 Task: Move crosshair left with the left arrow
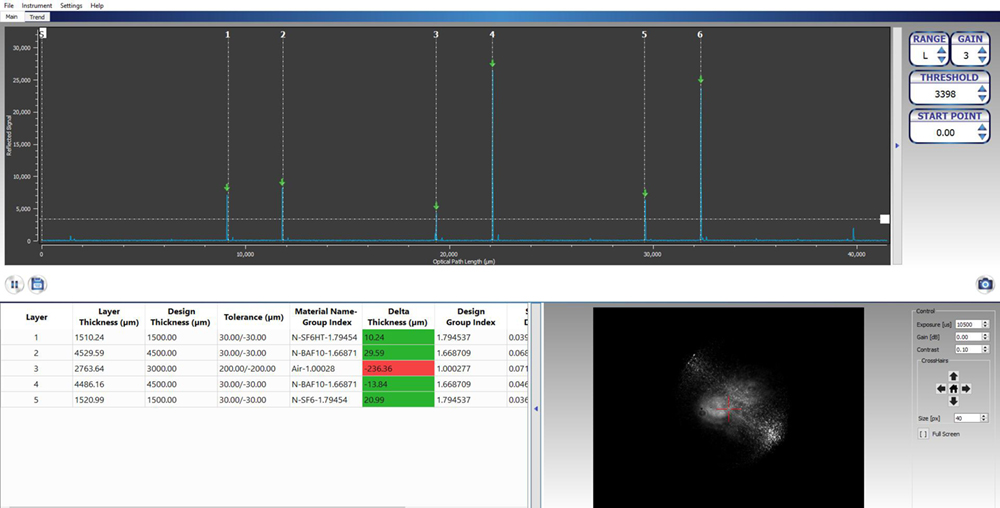point(941,389)
